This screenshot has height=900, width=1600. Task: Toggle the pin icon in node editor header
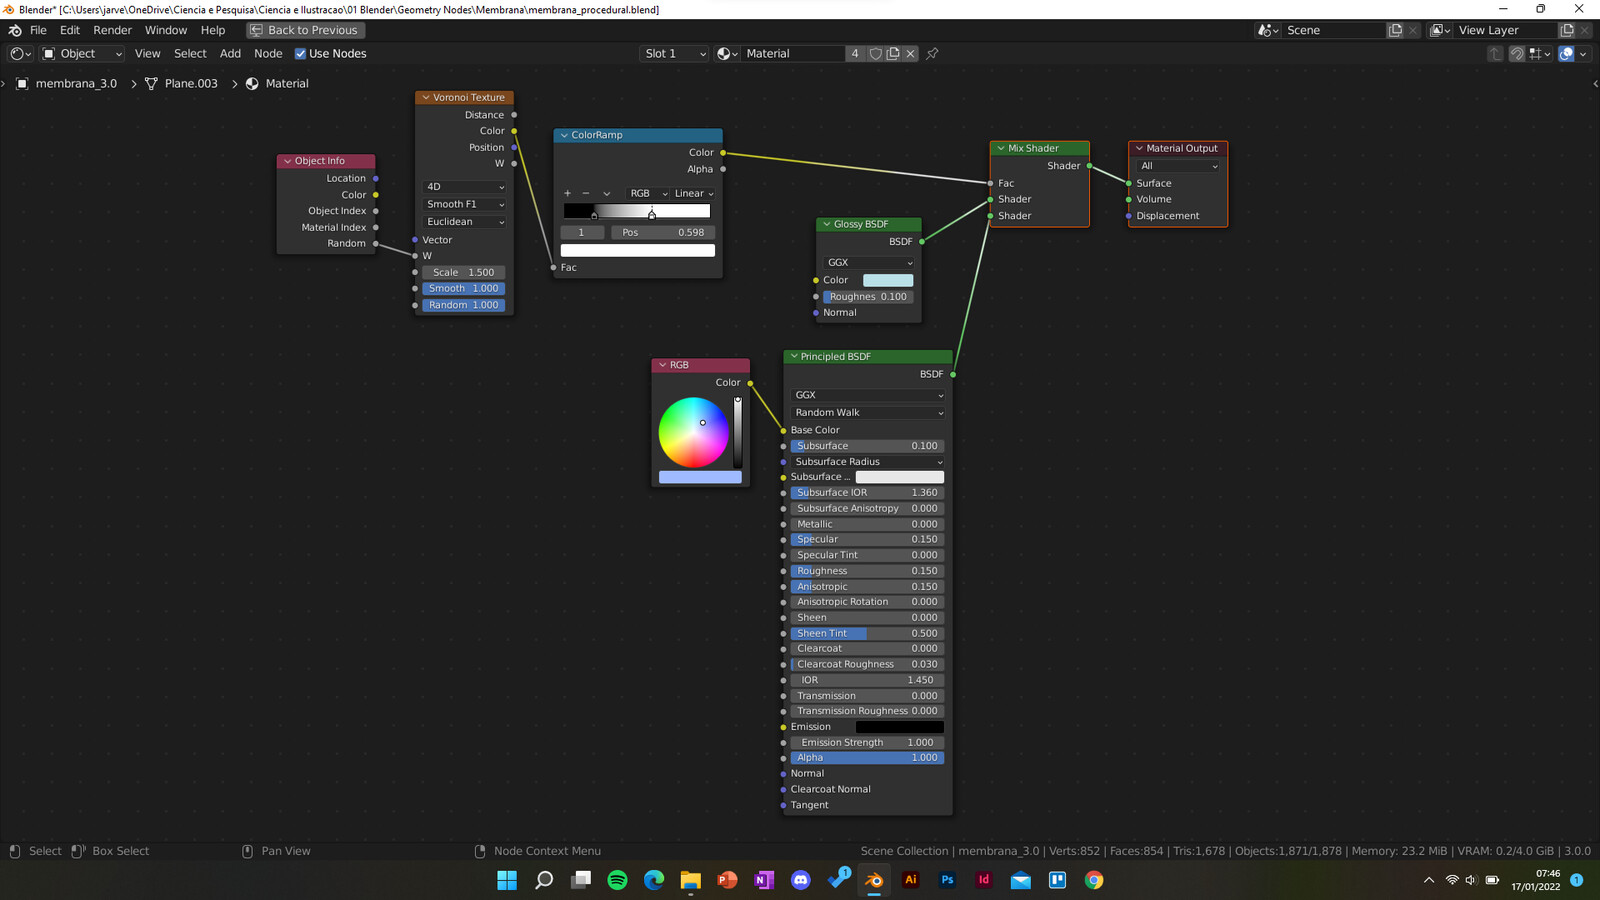coord(932,54)
